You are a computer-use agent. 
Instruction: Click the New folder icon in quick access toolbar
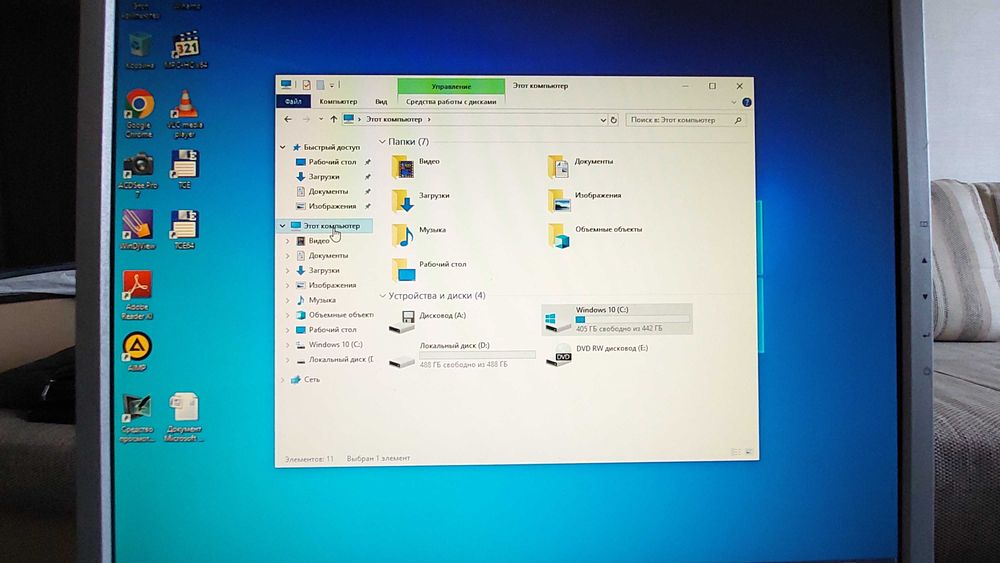pyautogui.click(x=320, y=85)
